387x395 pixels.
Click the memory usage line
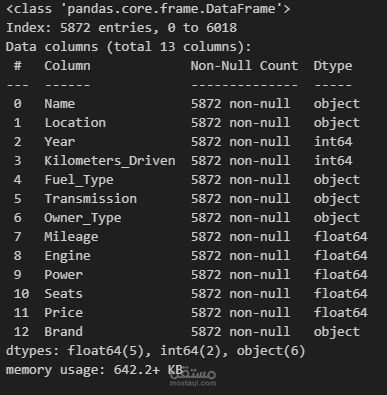[94, 370]
